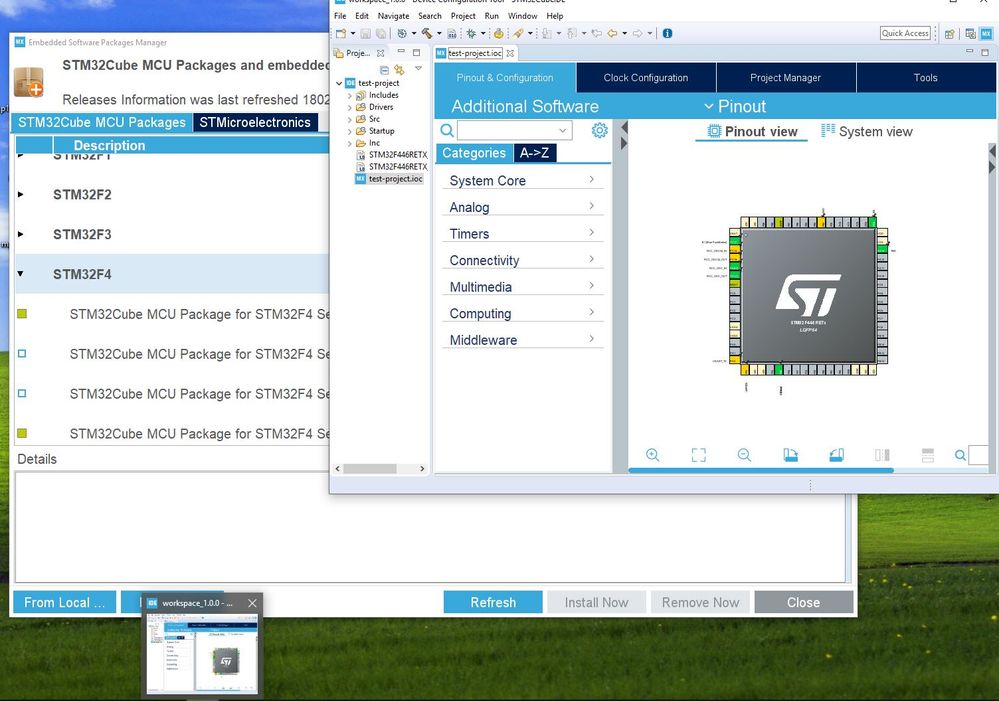The width and height of the screenshot is (999, 701).
Task: Click the Close button in Packages Manager
Action: (x=803, y=602)
